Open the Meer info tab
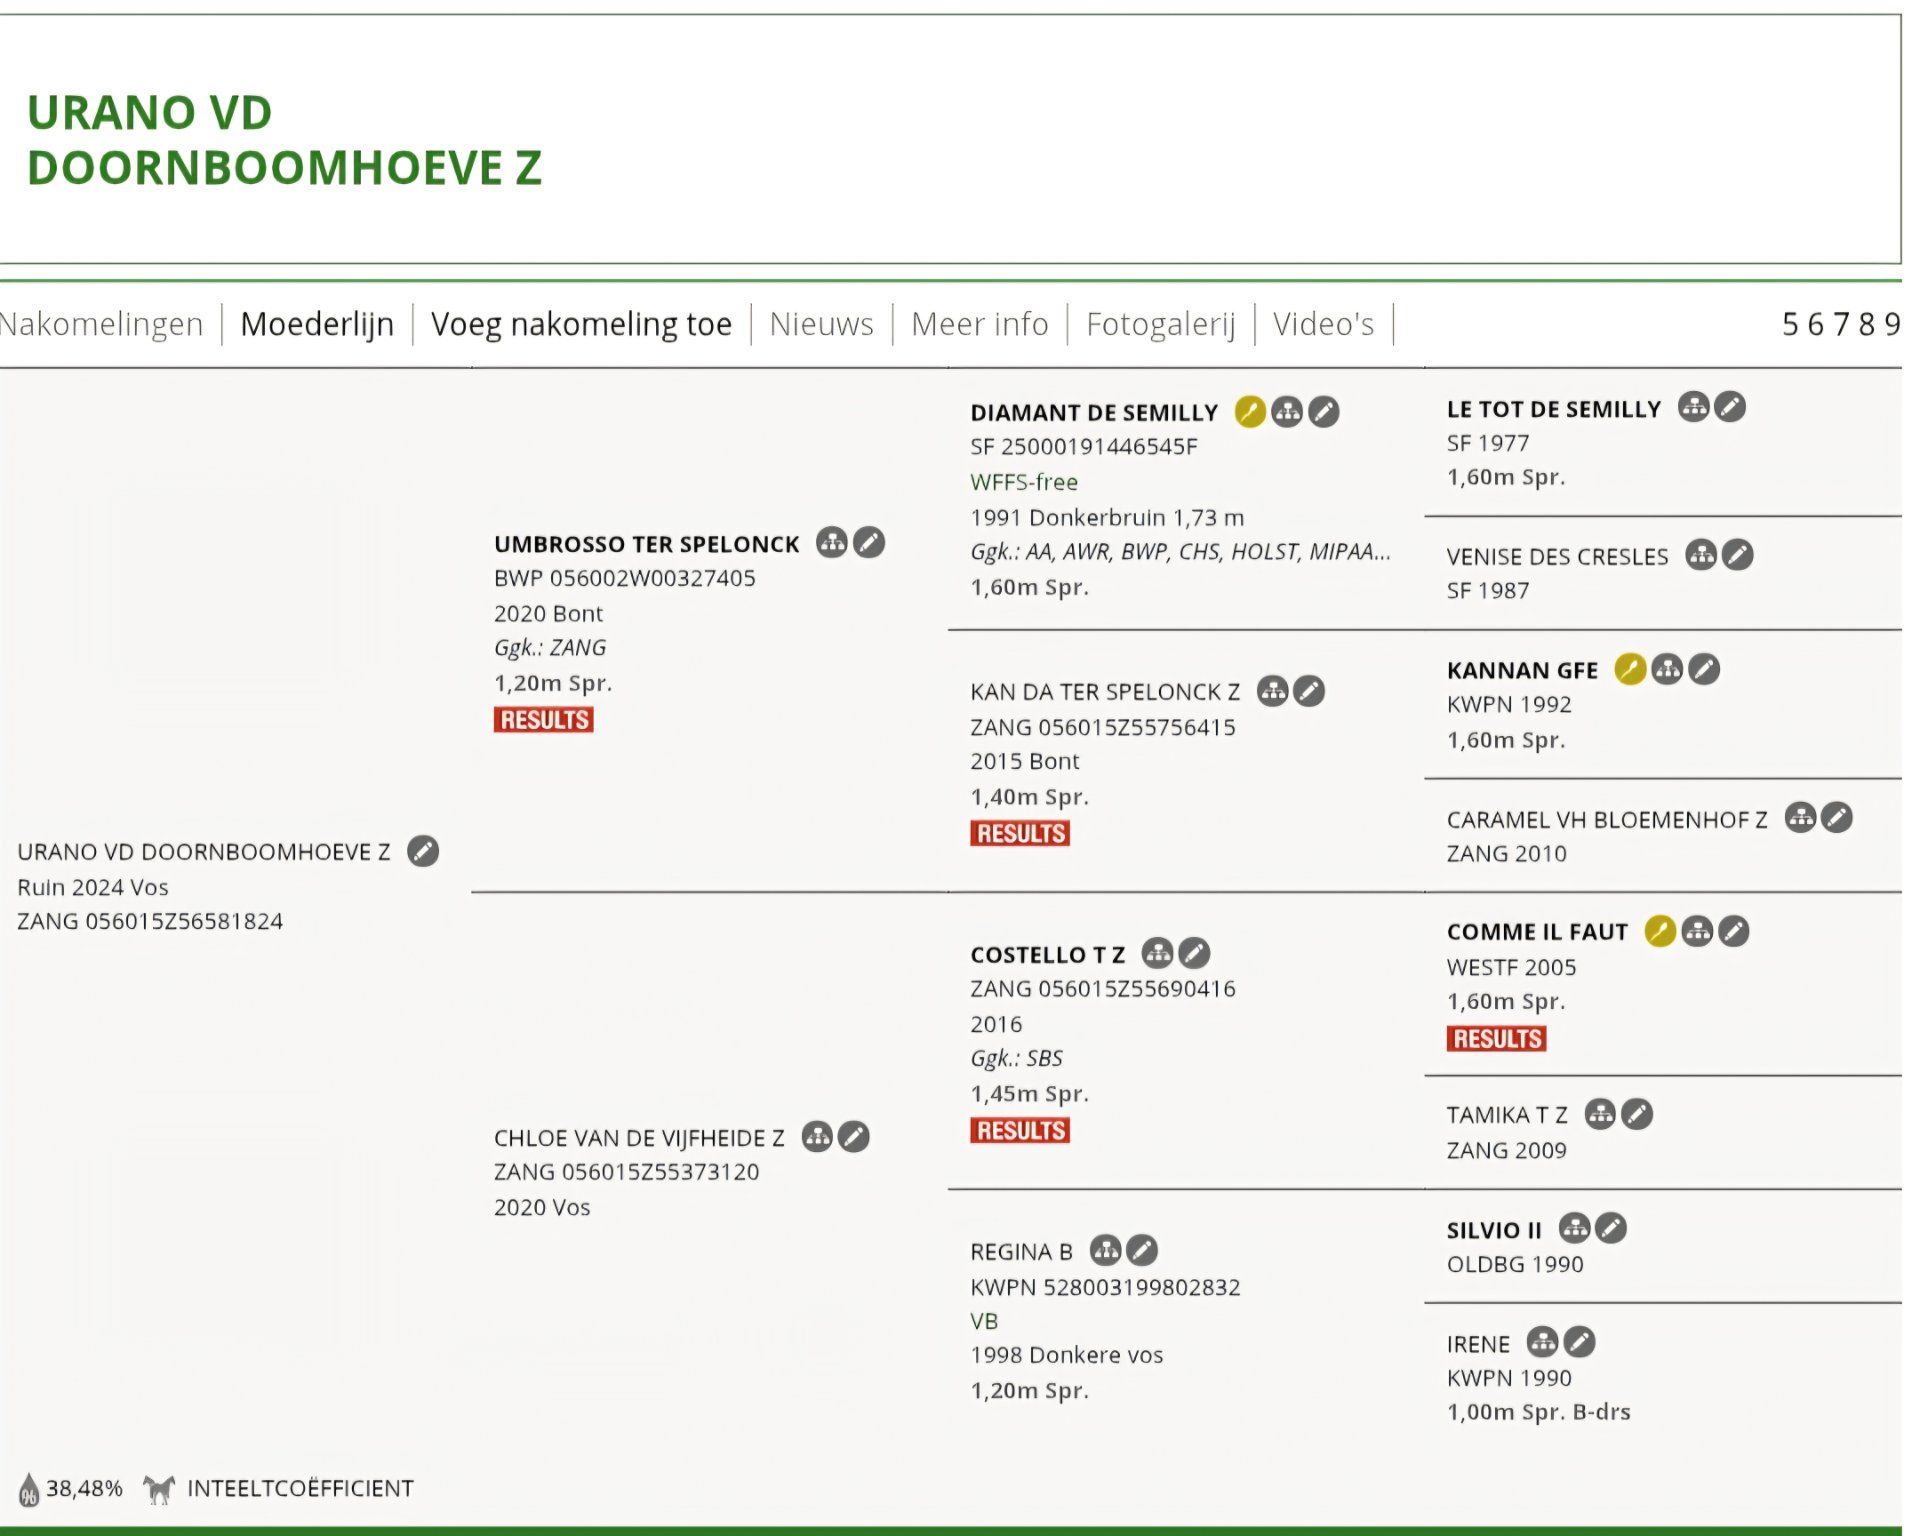Image resolution: width=1920 pixels, height=1536 pixels. [980, 324]
